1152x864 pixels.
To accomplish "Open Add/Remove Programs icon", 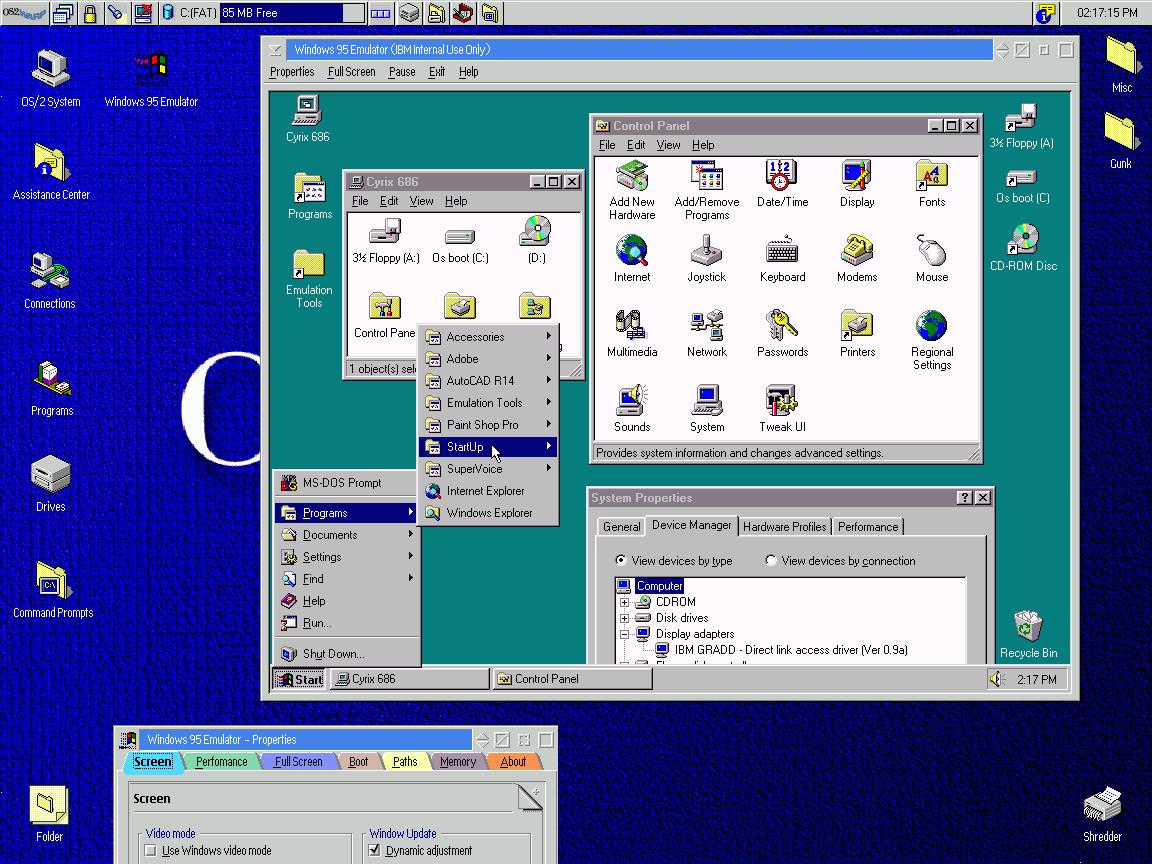I will click(707, 190).
